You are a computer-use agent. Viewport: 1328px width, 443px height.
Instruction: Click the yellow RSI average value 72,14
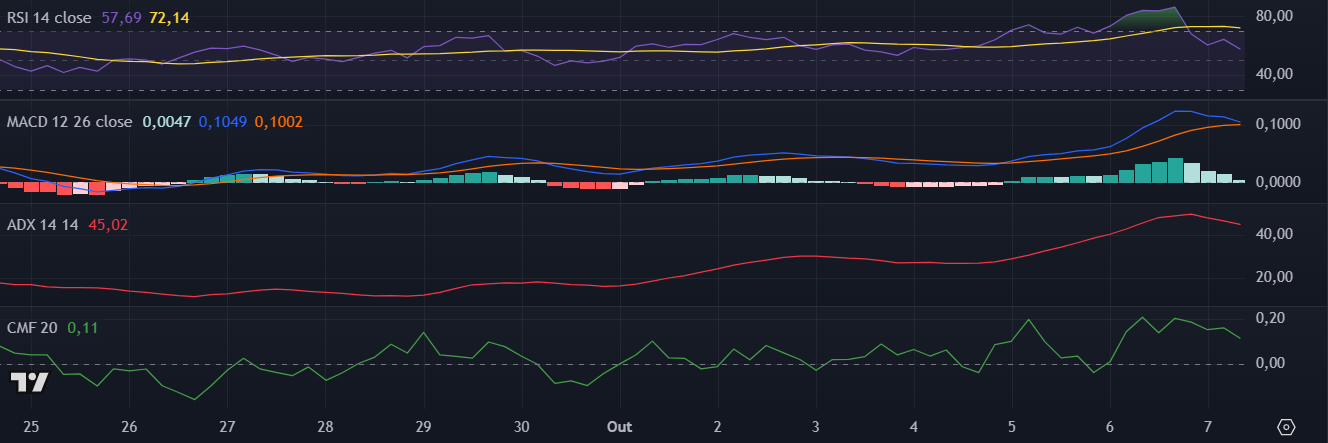(x=169, y=18)
